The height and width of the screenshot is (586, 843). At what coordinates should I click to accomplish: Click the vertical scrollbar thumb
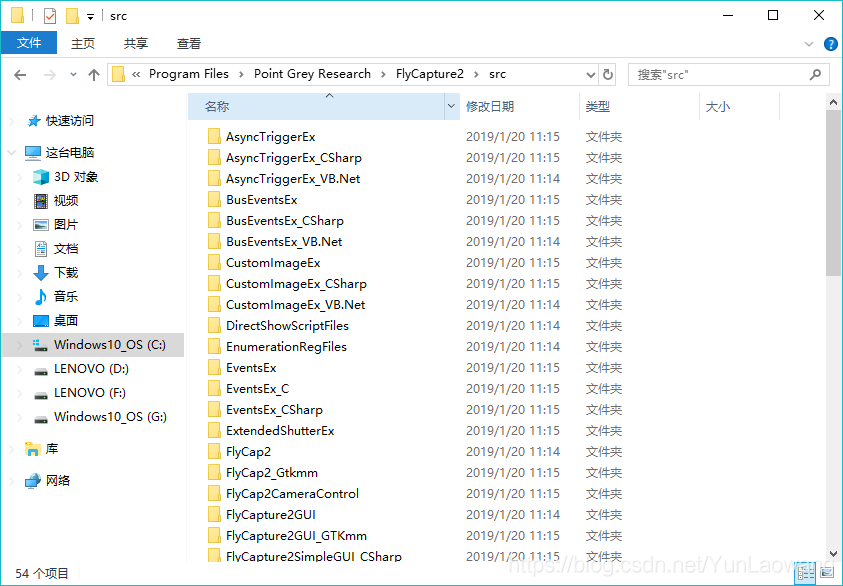coord(833,193)
